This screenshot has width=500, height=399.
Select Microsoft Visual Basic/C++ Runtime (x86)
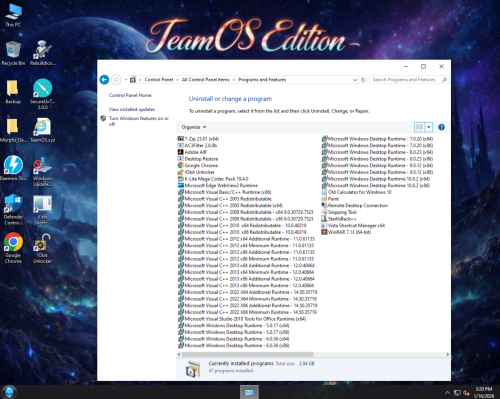point(224,192)
